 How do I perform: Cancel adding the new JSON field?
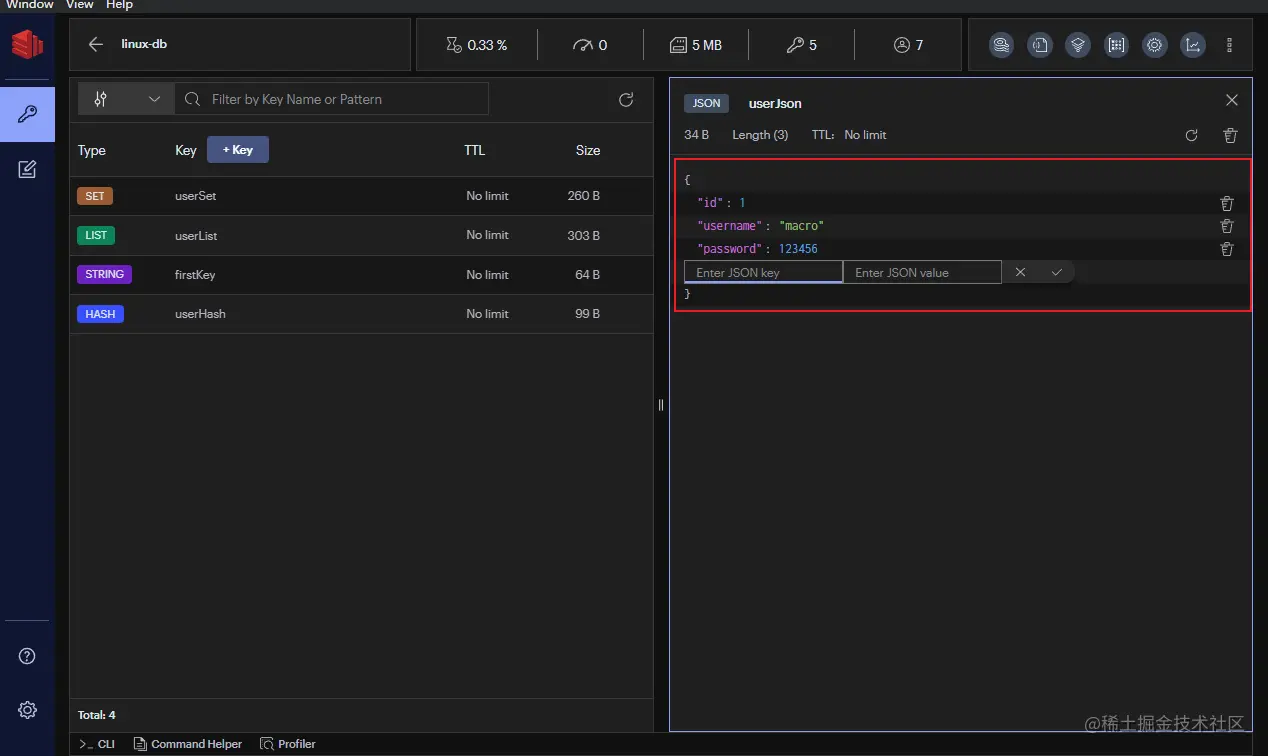[1020, 272]
